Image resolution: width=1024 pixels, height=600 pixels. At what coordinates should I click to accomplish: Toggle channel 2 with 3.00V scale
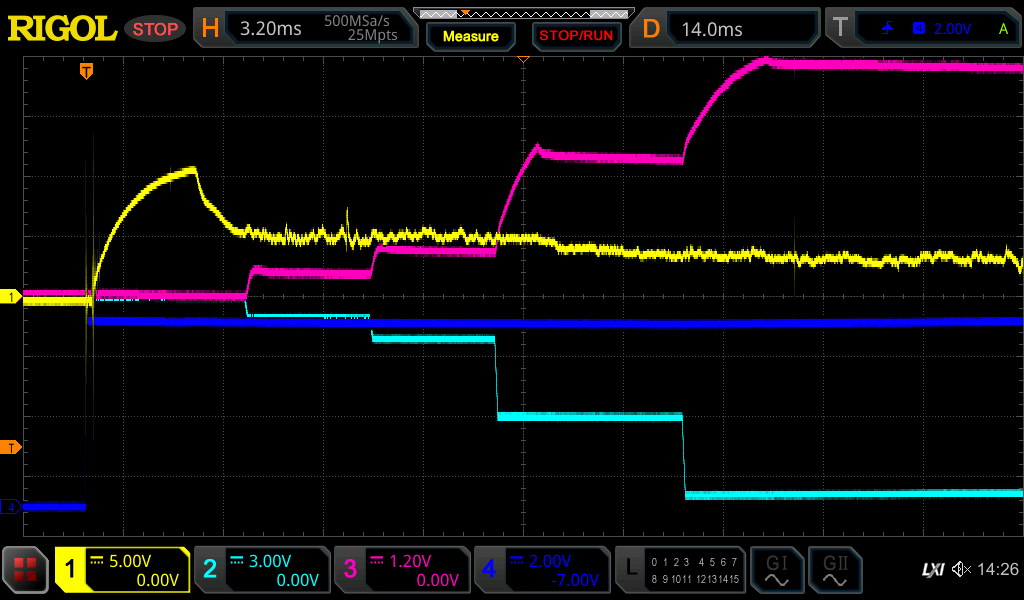[x=260, y=571]
